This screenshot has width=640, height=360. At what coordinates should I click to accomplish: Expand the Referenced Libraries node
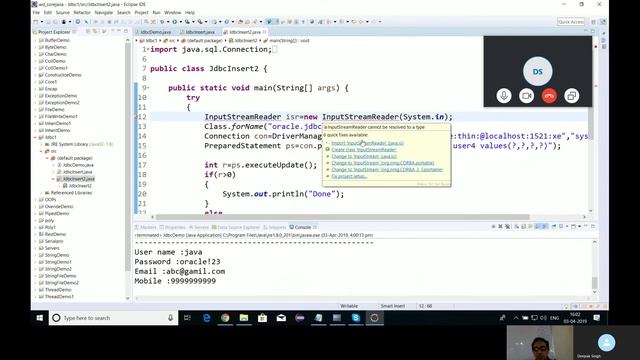[x=42, y=193]
